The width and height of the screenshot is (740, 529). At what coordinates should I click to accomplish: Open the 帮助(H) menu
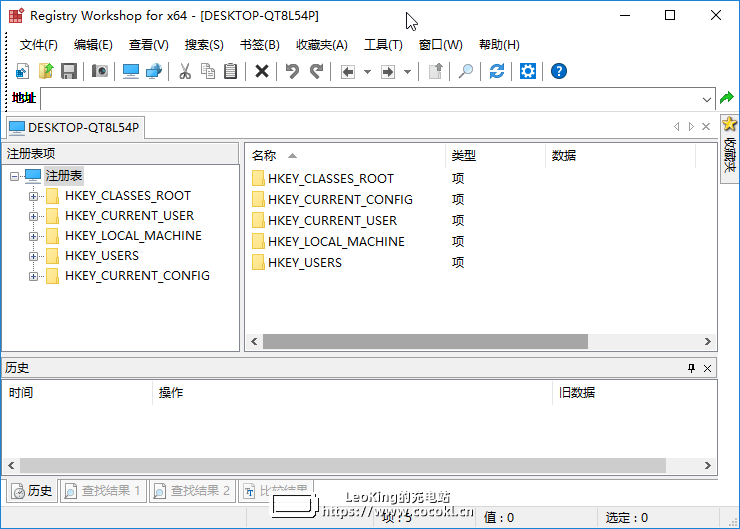(x=499, y=45)
